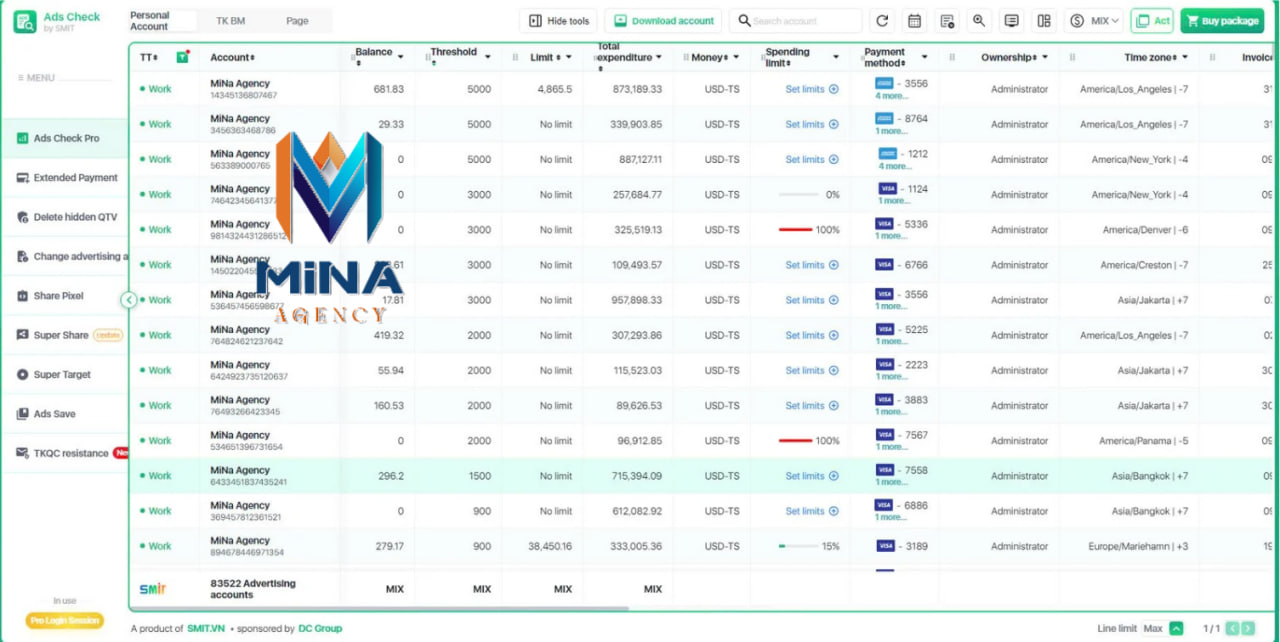Click the Search account input field
This screenshot has width=1280, height=642.
pyautogui.click(x=796, y=21)
